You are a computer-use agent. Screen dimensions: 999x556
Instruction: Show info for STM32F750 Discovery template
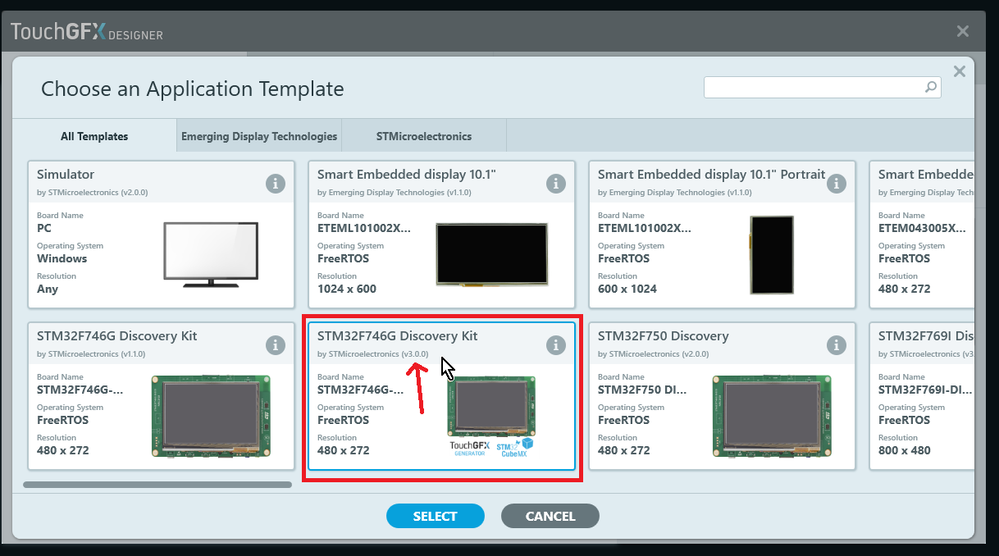[x=836, y=345]
